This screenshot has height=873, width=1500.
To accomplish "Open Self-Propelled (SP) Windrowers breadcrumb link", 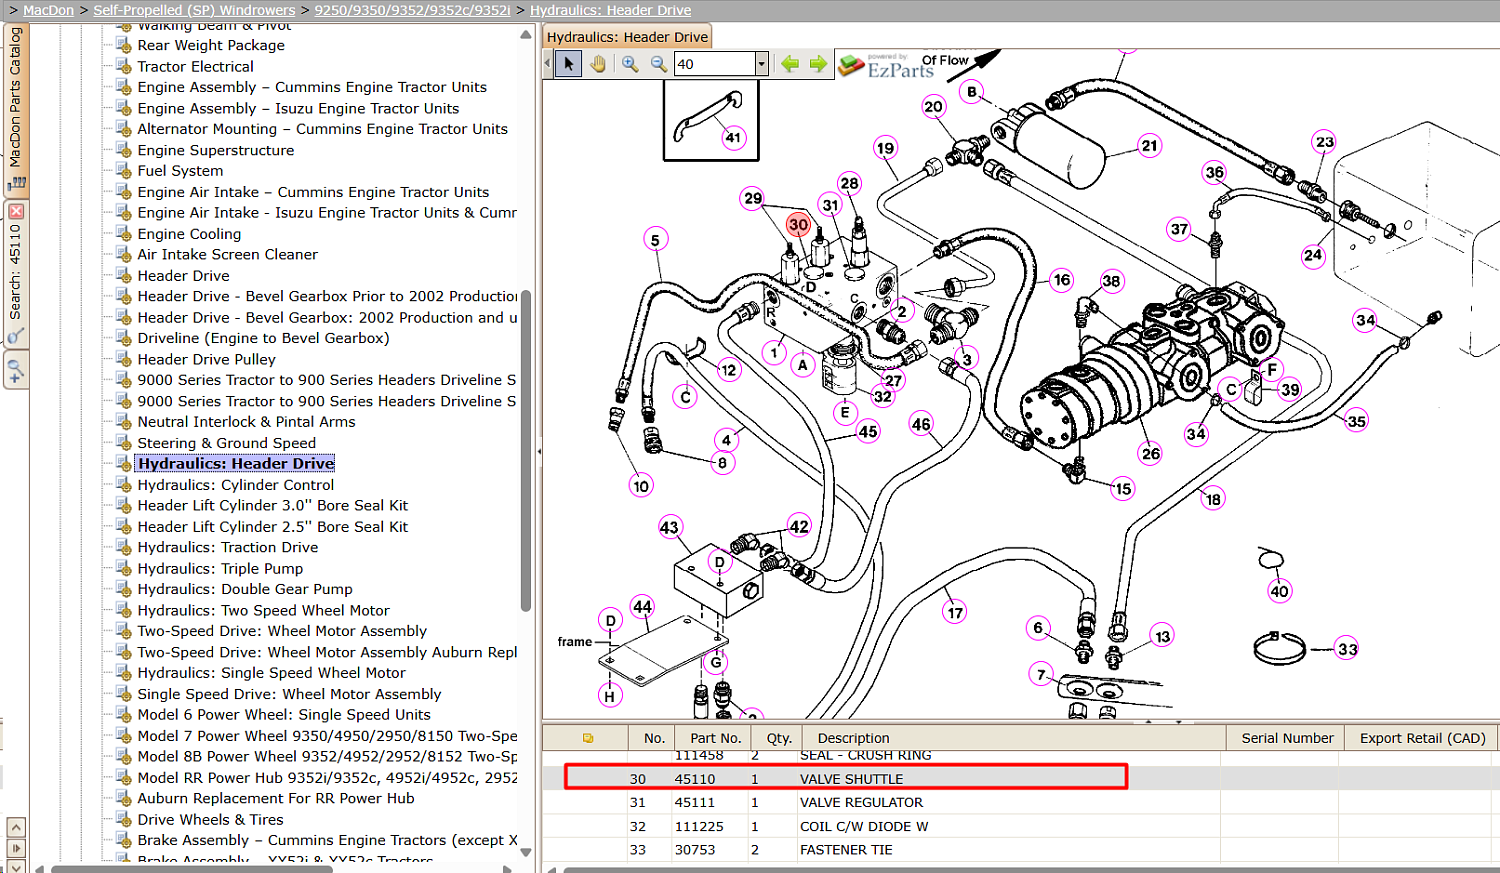I will [x=194, y=10].
